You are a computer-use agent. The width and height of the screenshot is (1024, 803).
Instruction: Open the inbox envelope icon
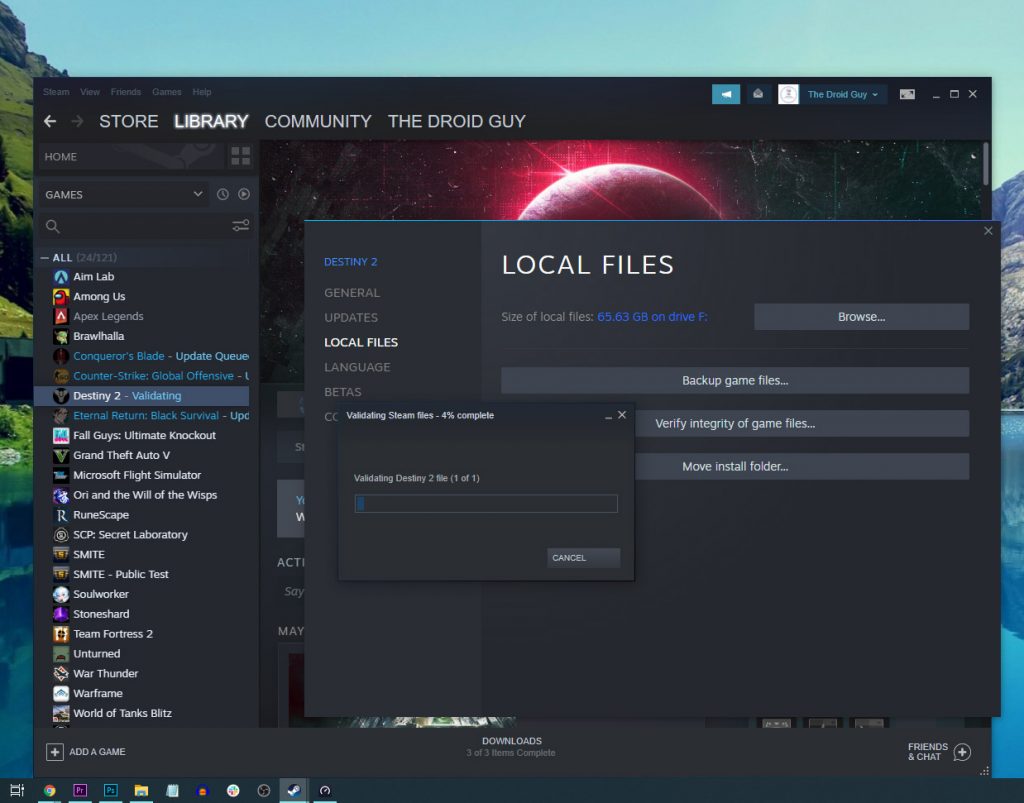[758, 94]
